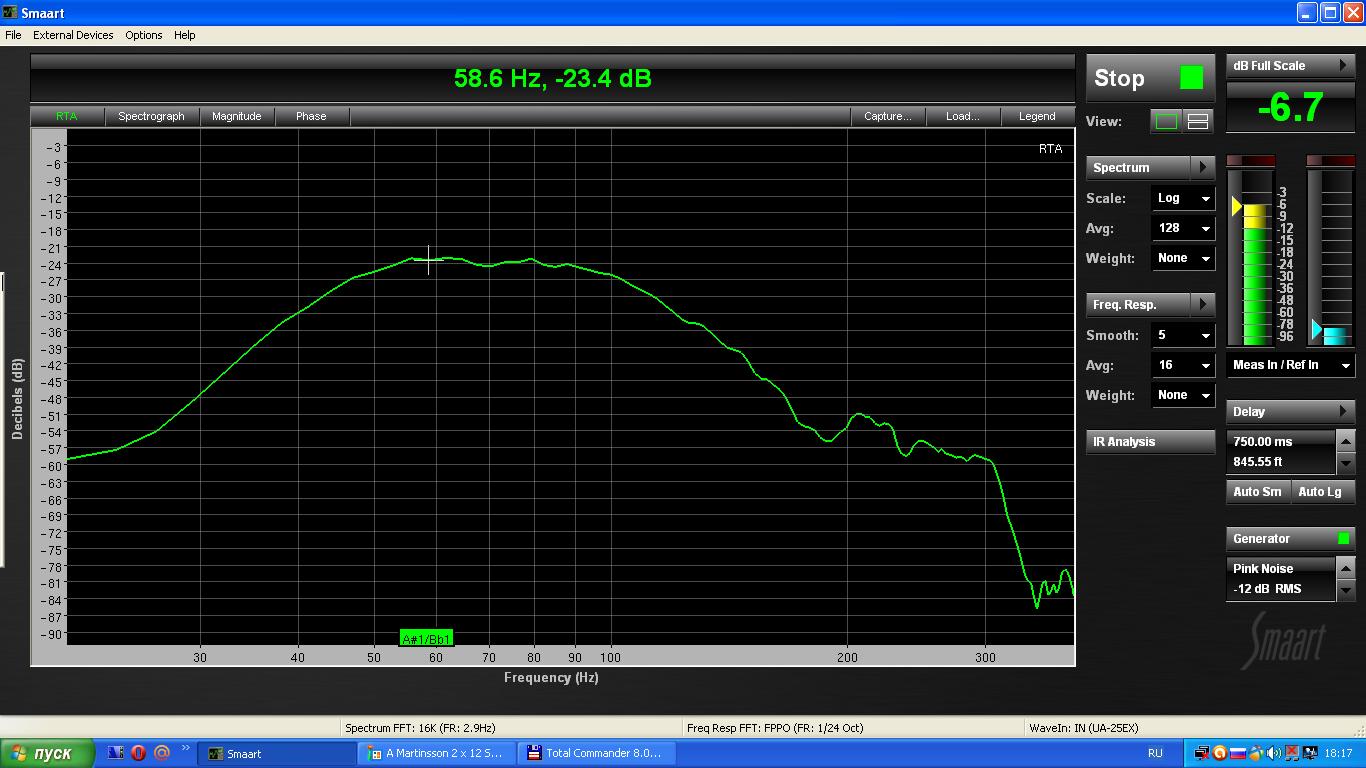Open IR Analysis
1366x768 pixels.
tap(1150, 441)
